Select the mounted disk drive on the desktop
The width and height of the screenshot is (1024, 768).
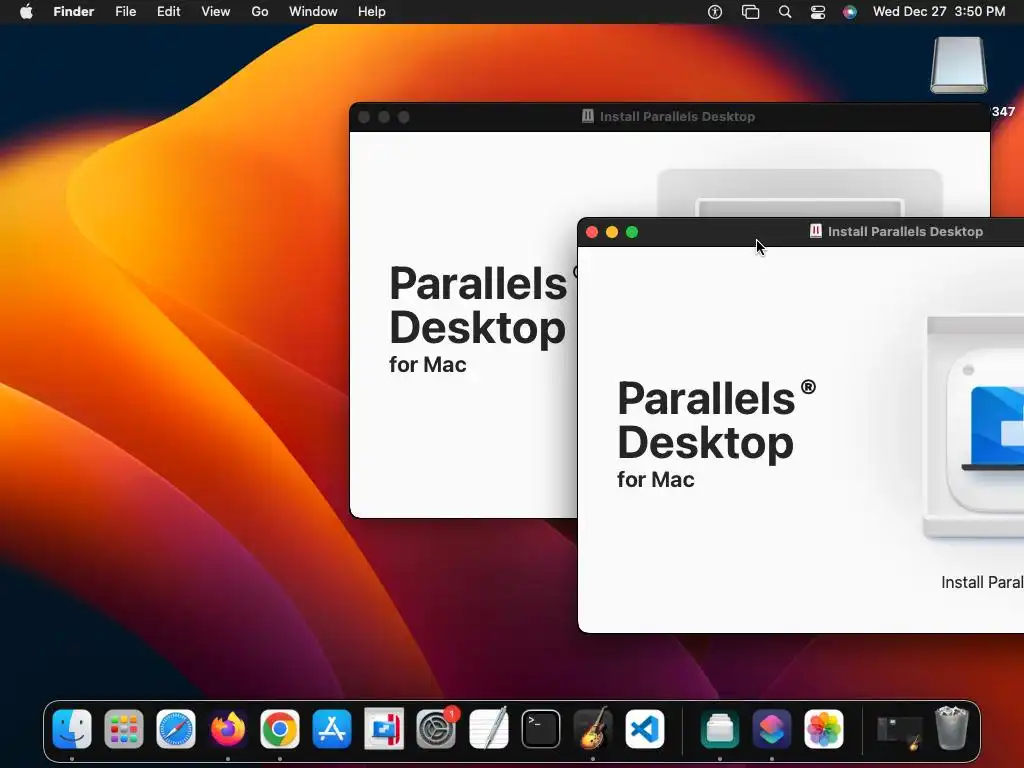pyautogui.click(x=959, y=65)
